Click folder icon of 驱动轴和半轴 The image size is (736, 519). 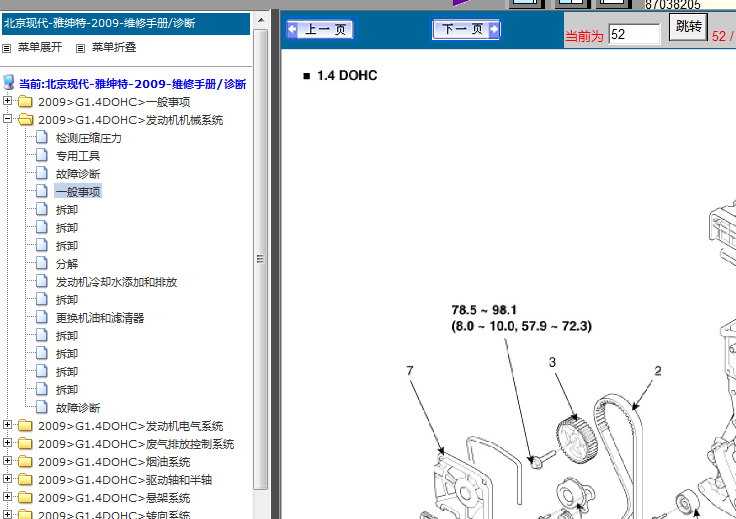pos(25,480)
